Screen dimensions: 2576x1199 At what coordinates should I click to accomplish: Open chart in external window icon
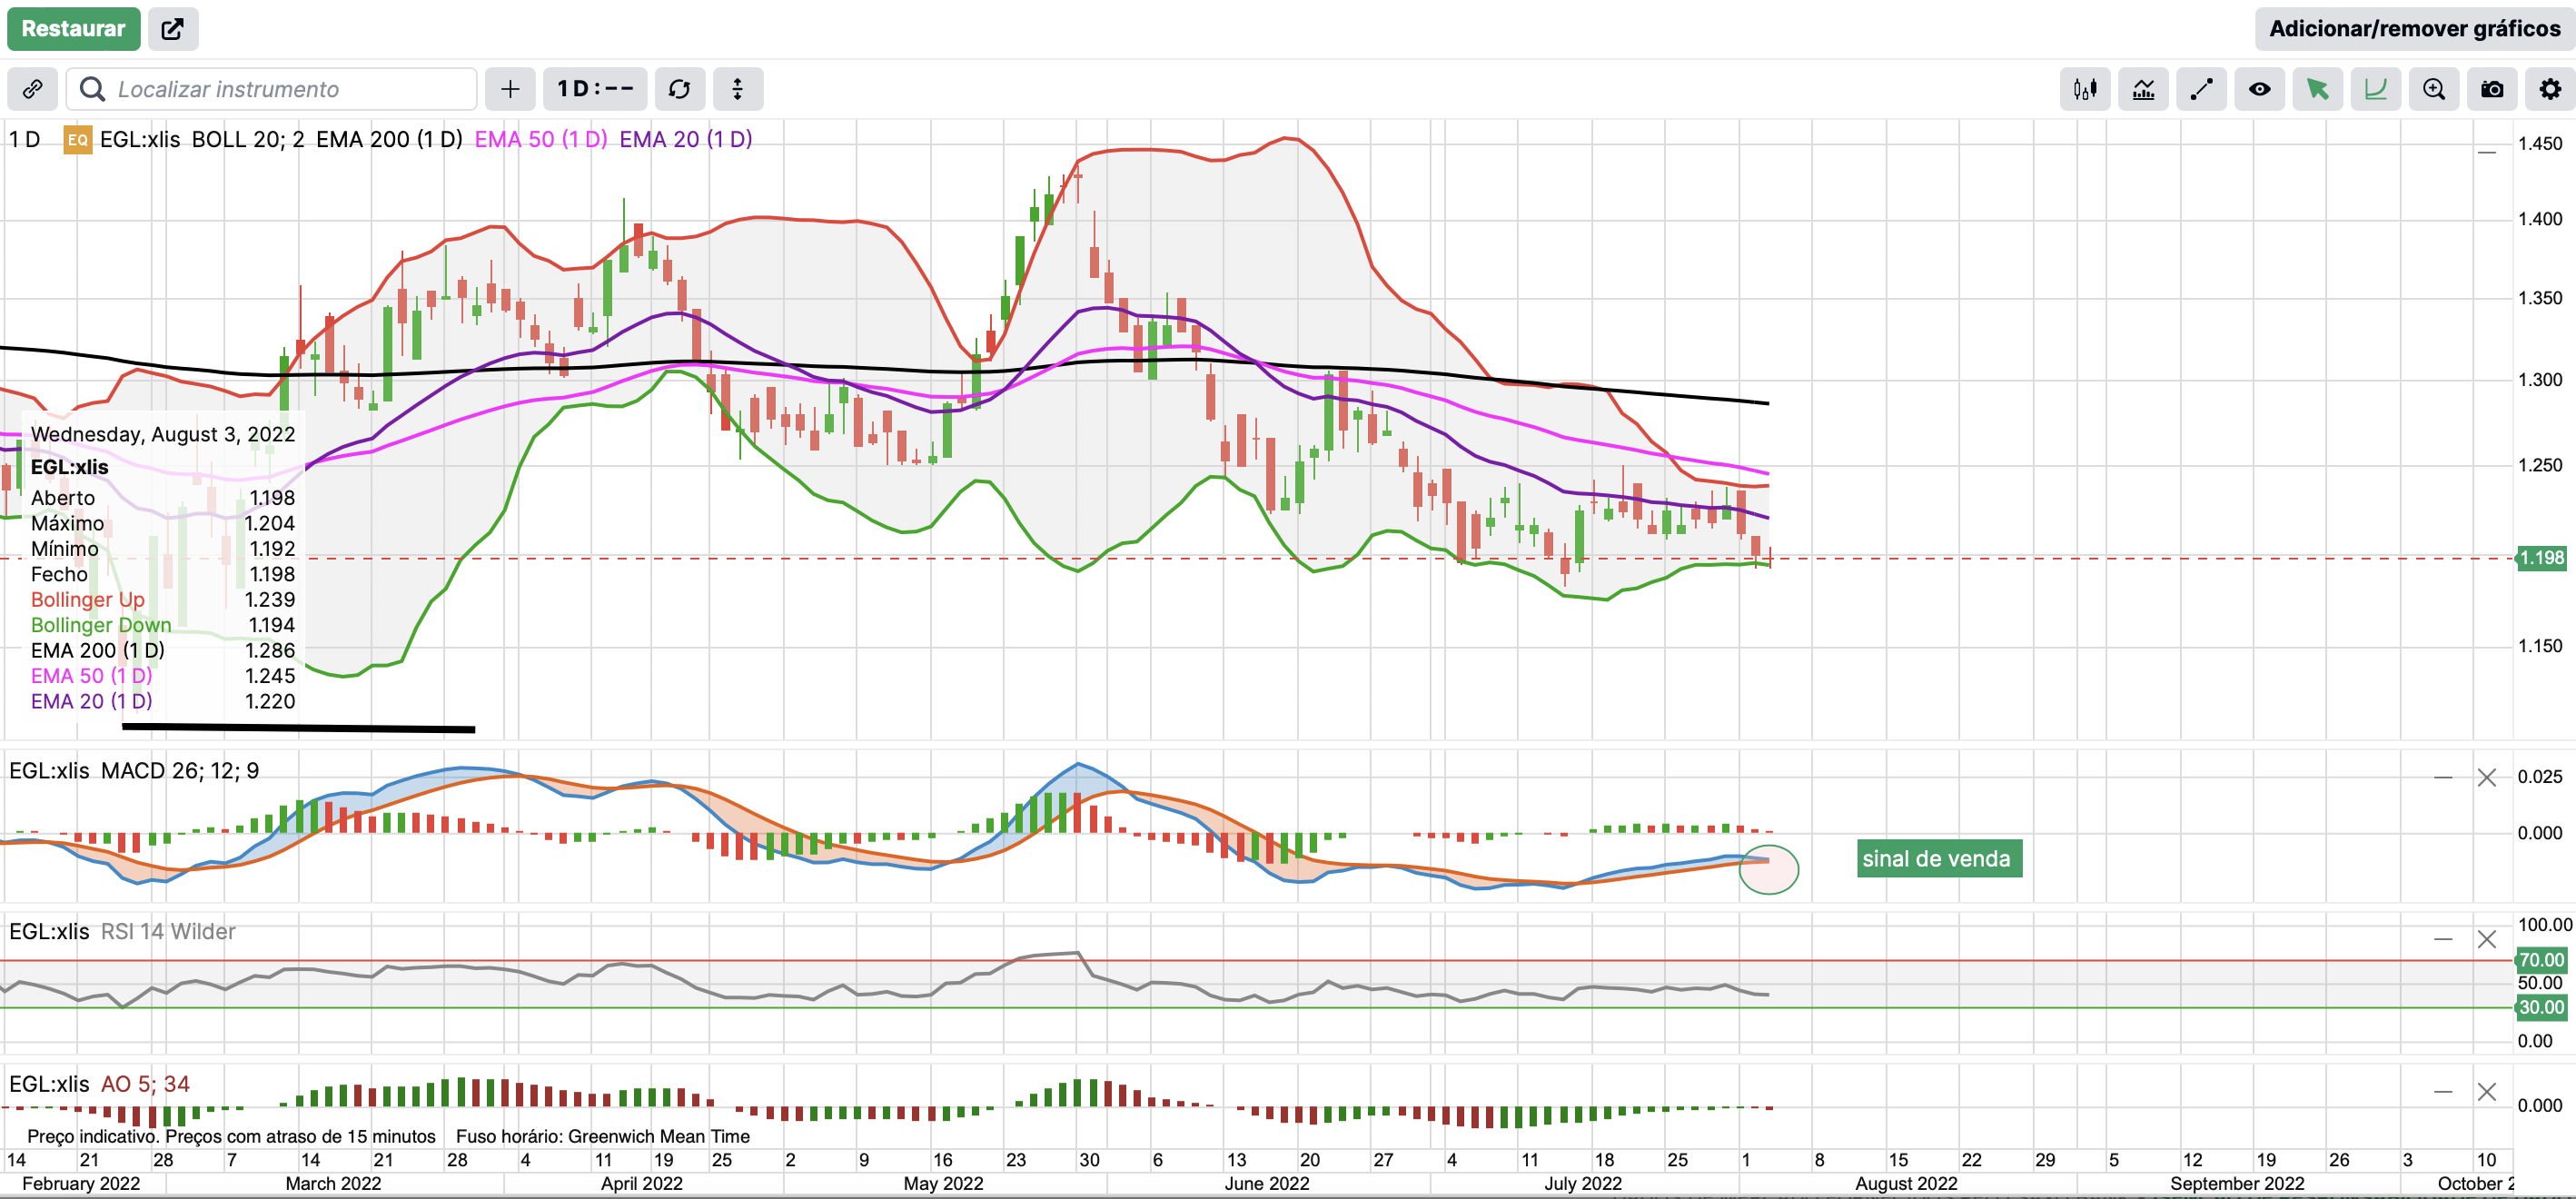coord(173,29)
